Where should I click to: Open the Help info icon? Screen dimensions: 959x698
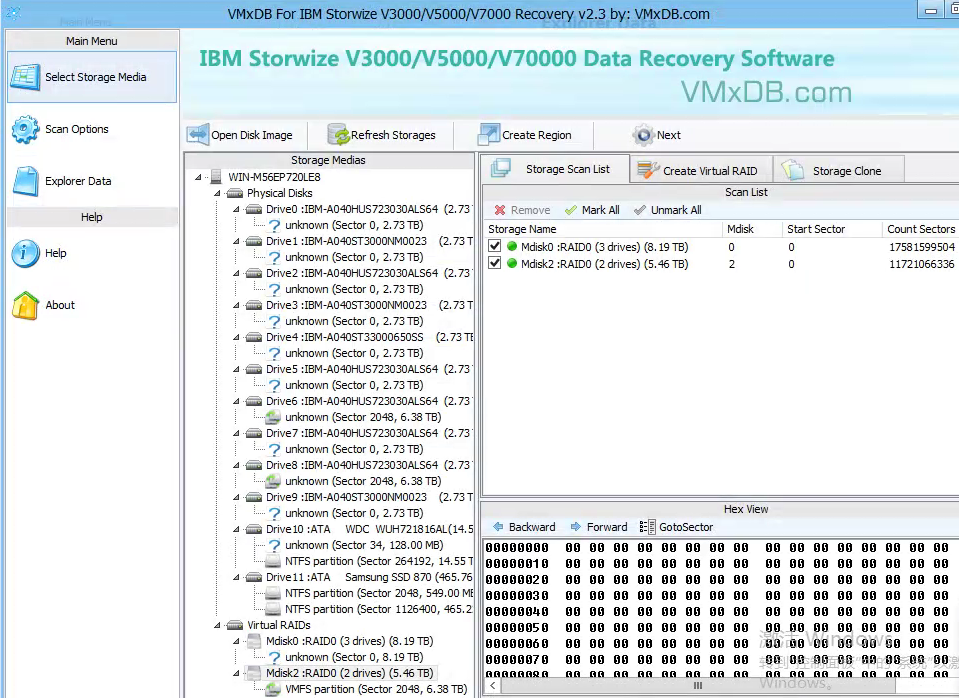[26, 253]
